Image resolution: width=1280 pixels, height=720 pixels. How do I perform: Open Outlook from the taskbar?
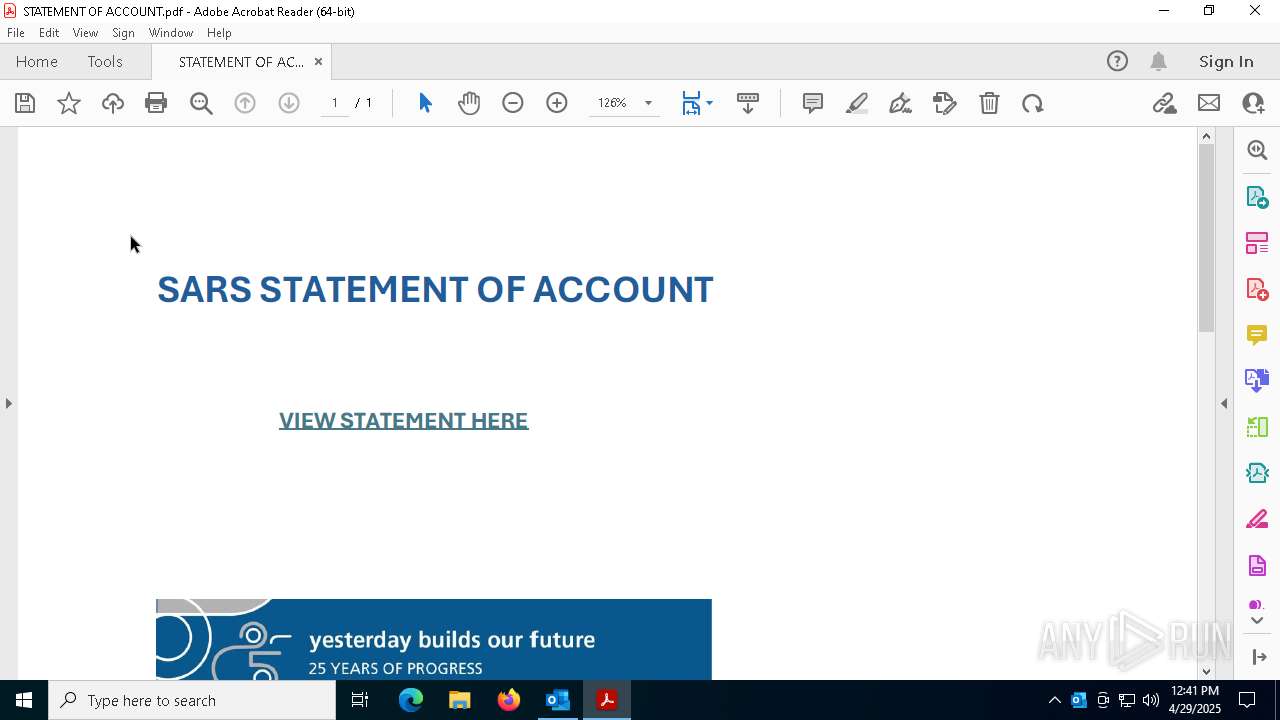(x=557, y=700)
